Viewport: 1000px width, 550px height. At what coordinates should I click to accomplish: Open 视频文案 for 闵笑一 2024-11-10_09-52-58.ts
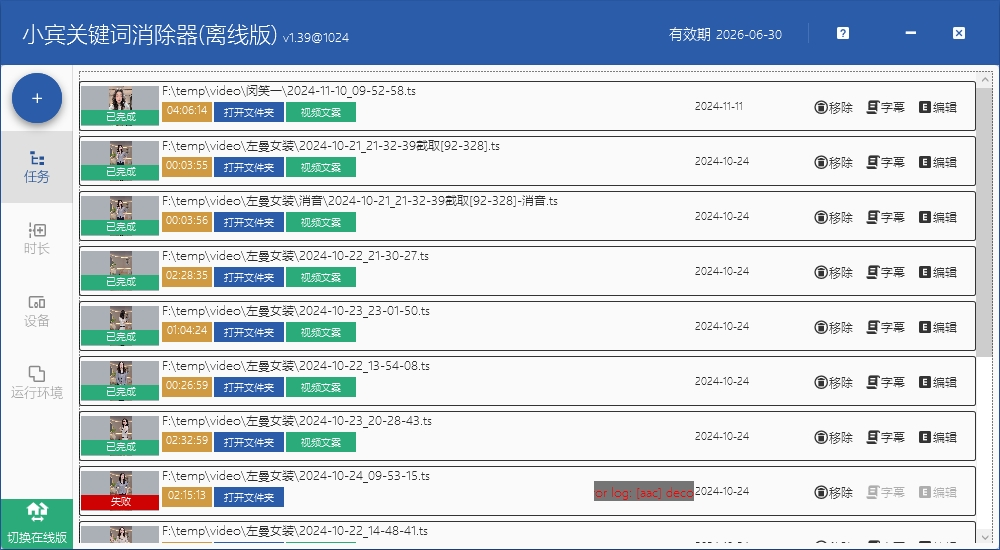[321, 112]
